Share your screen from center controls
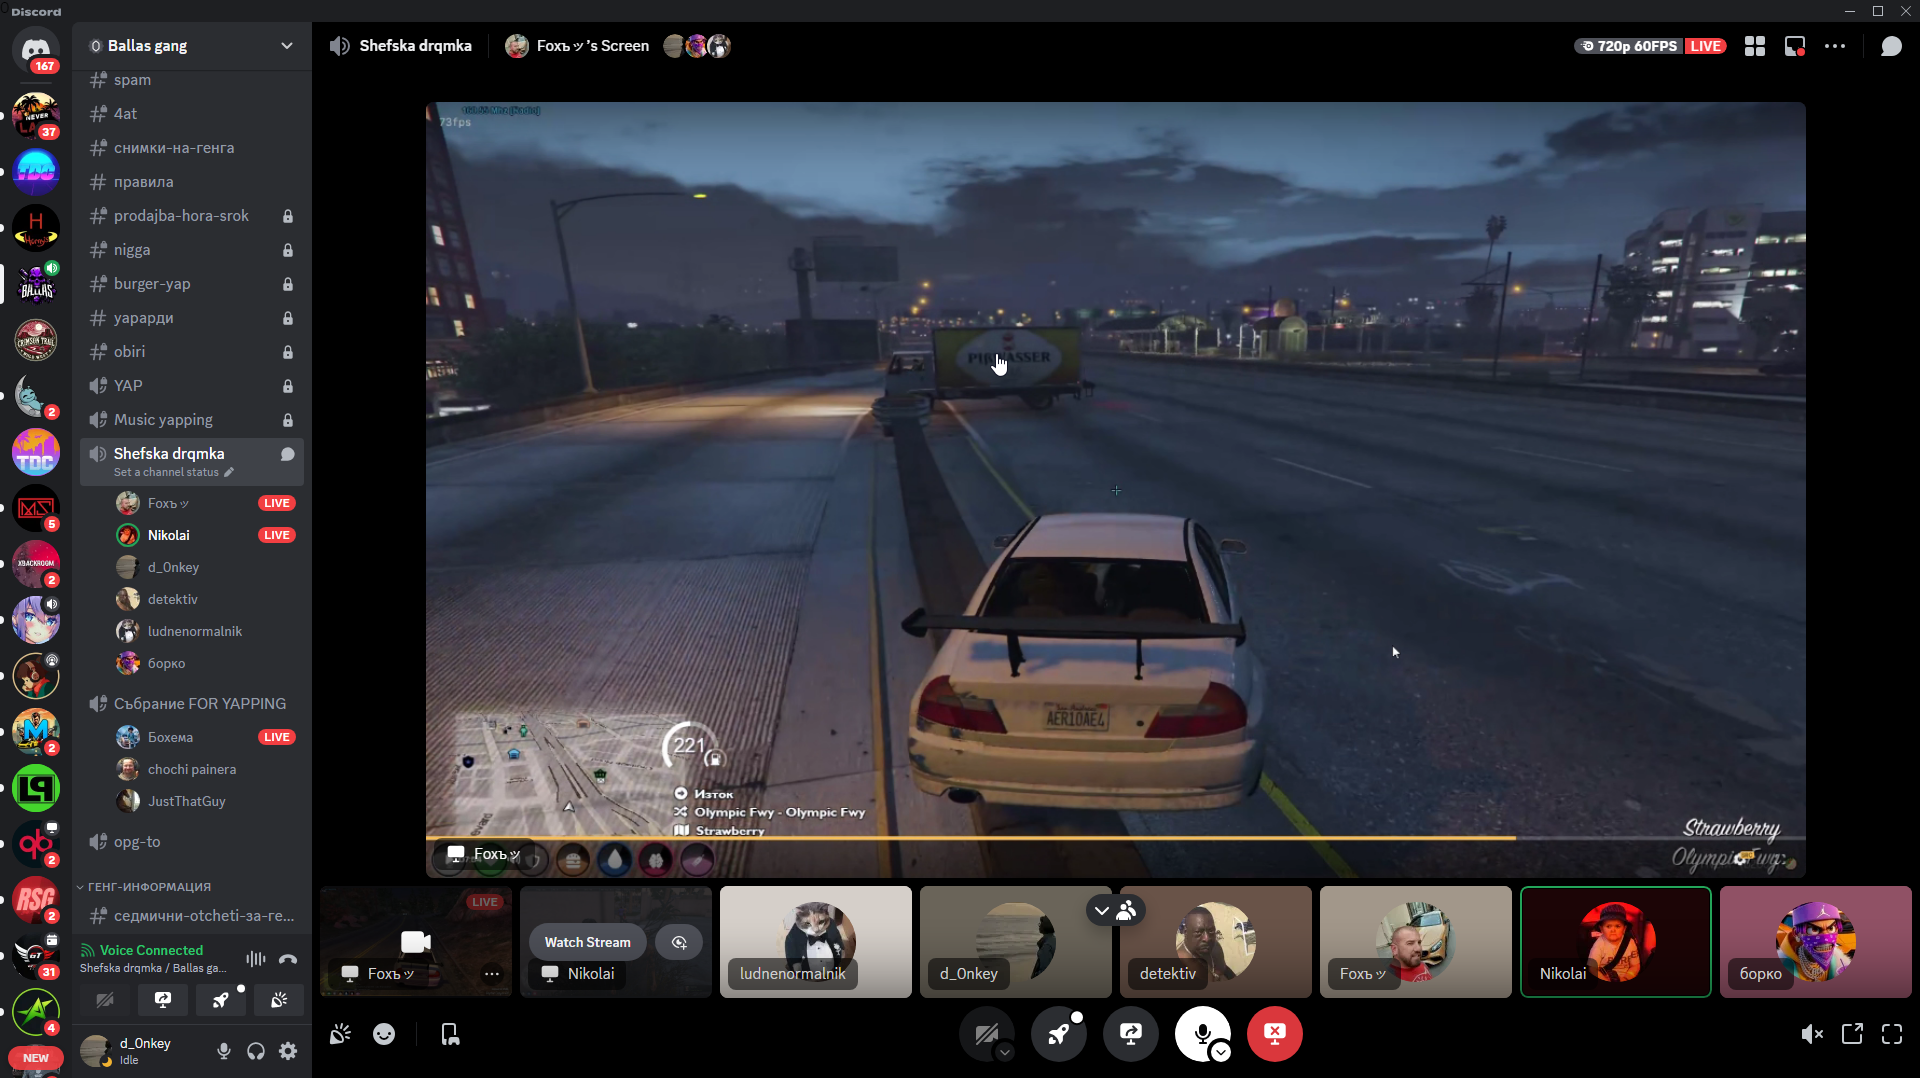This screenshot has height=1078, width=1920. [1130, 1033]
